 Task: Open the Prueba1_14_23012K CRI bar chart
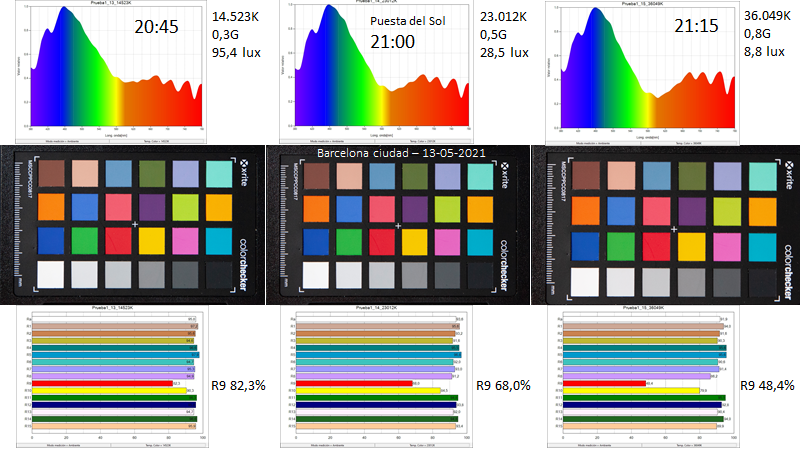click(377, 376)
